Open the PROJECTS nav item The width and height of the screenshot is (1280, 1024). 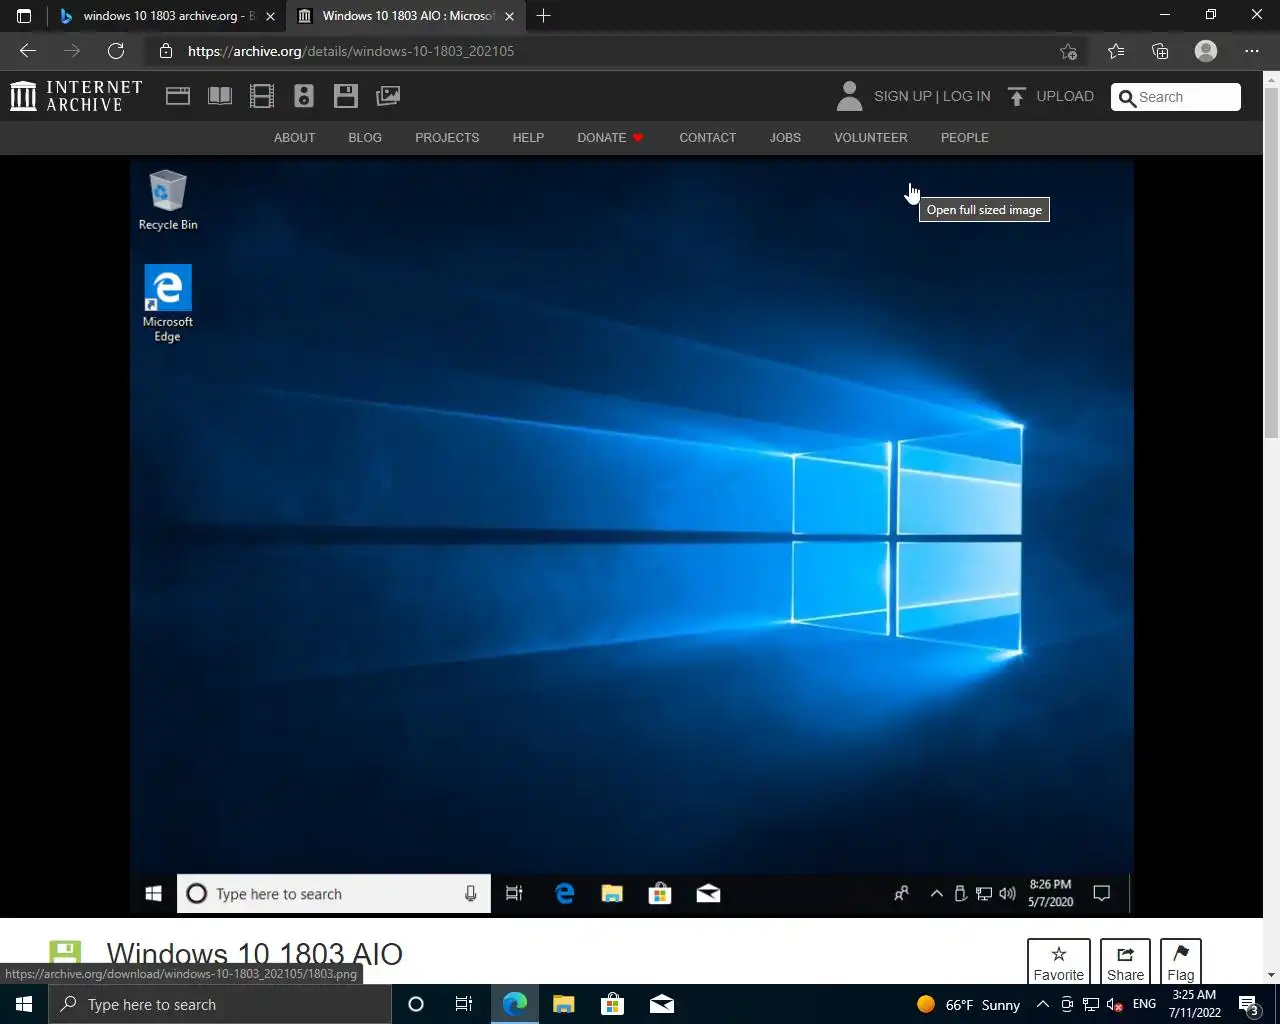pyautogui.click(x=447, y=138)
